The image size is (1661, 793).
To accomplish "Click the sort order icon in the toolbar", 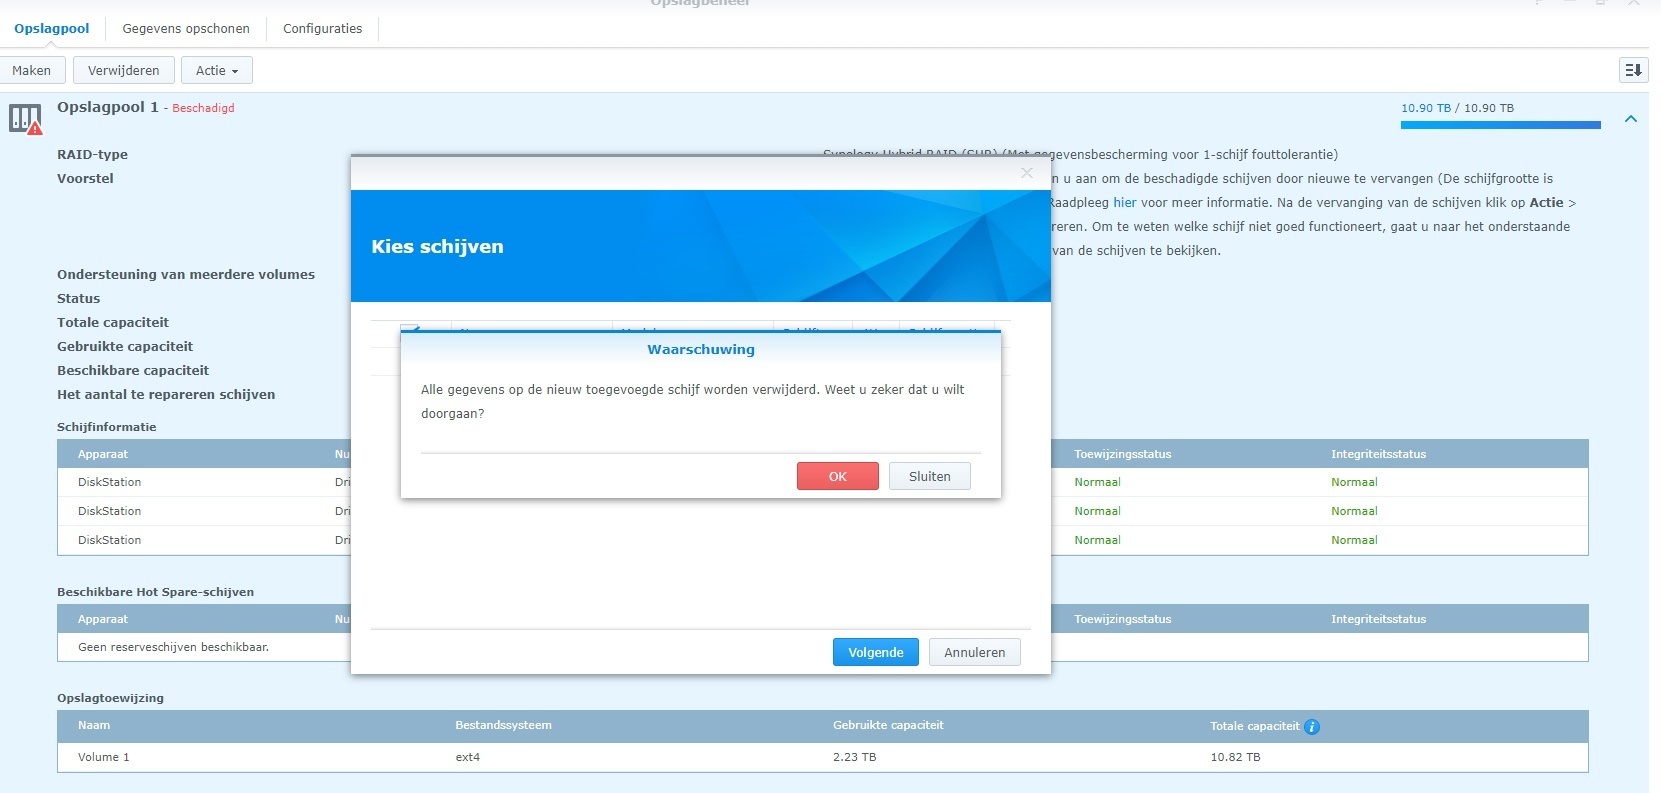I will click(x=1632, y=70).
